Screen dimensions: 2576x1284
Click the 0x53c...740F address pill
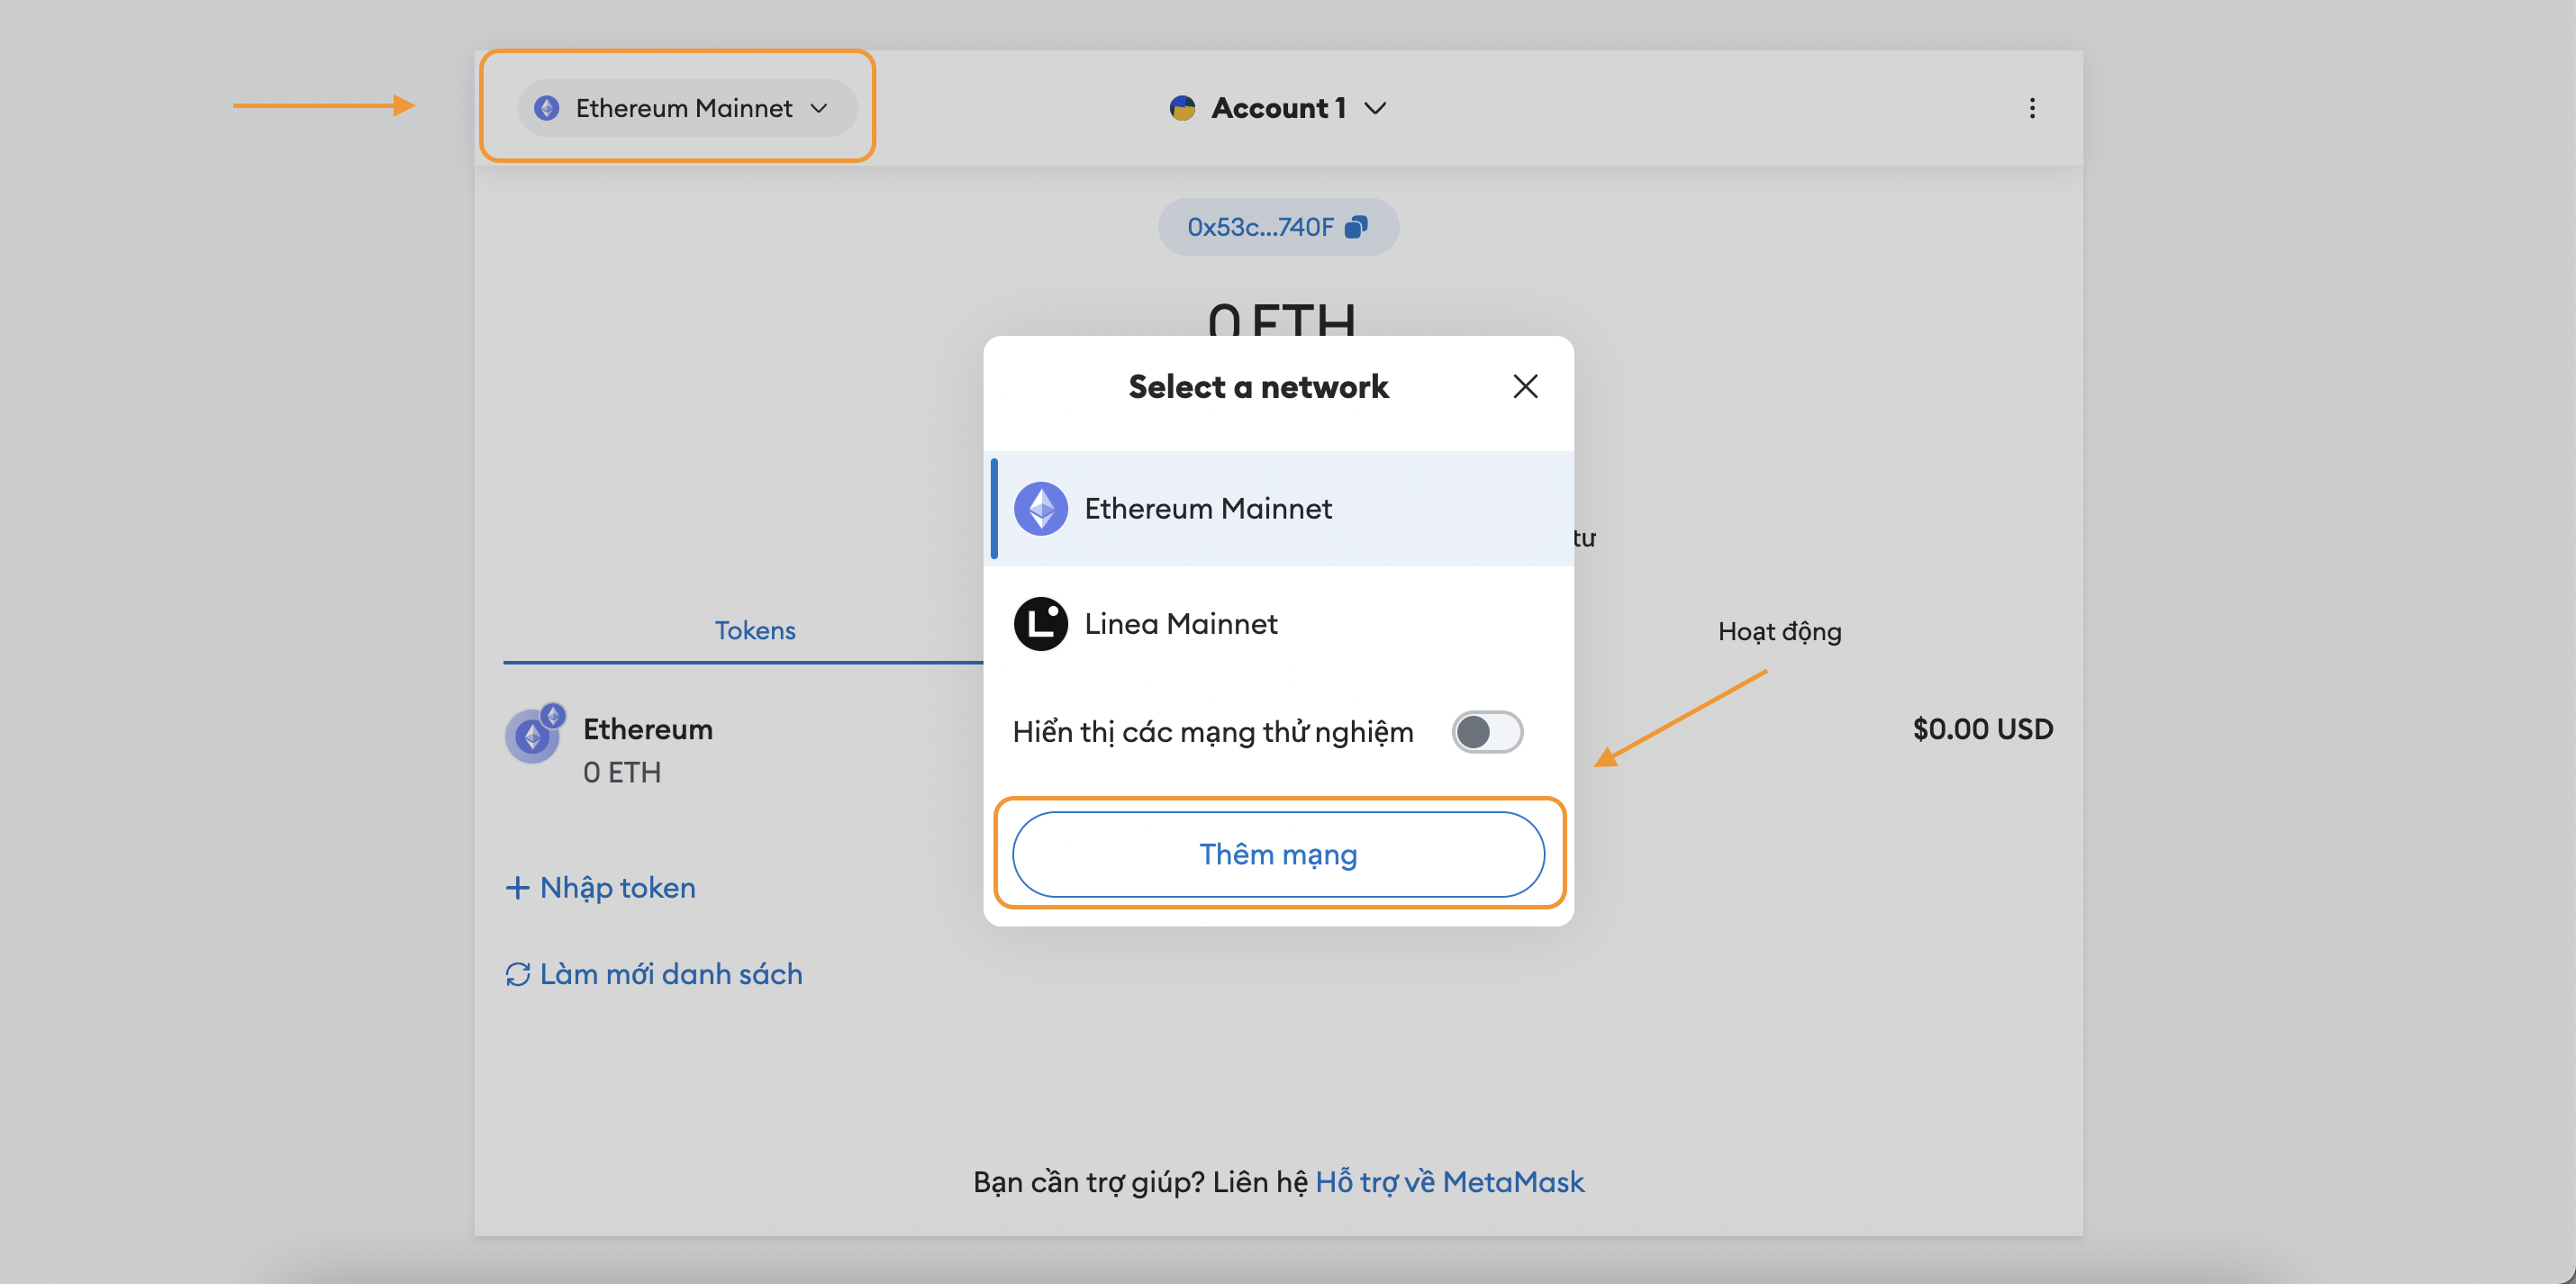[1259, 227]
